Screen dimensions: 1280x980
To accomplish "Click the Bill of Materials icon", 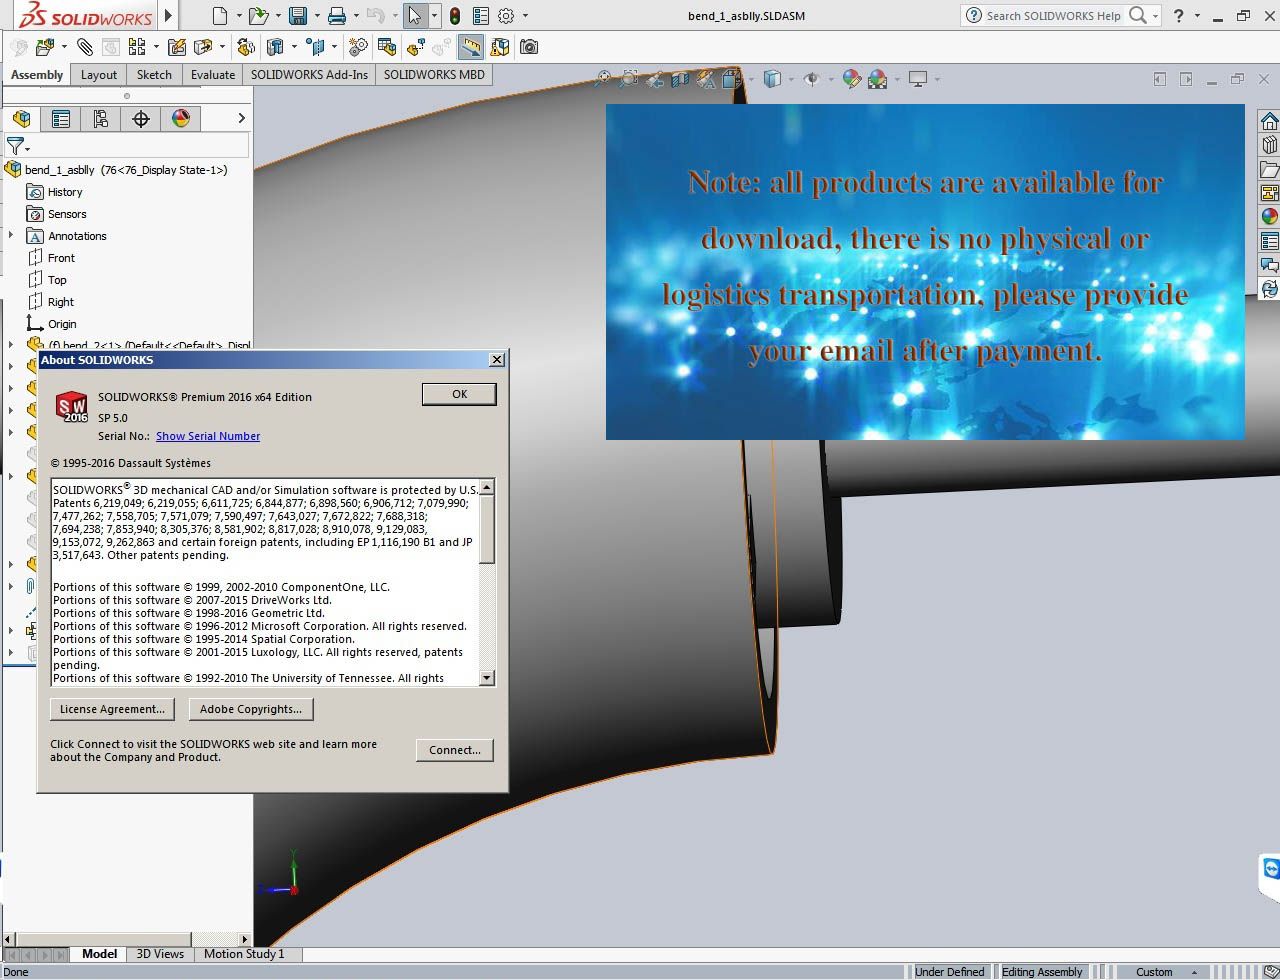I will (x=386, y=46).
